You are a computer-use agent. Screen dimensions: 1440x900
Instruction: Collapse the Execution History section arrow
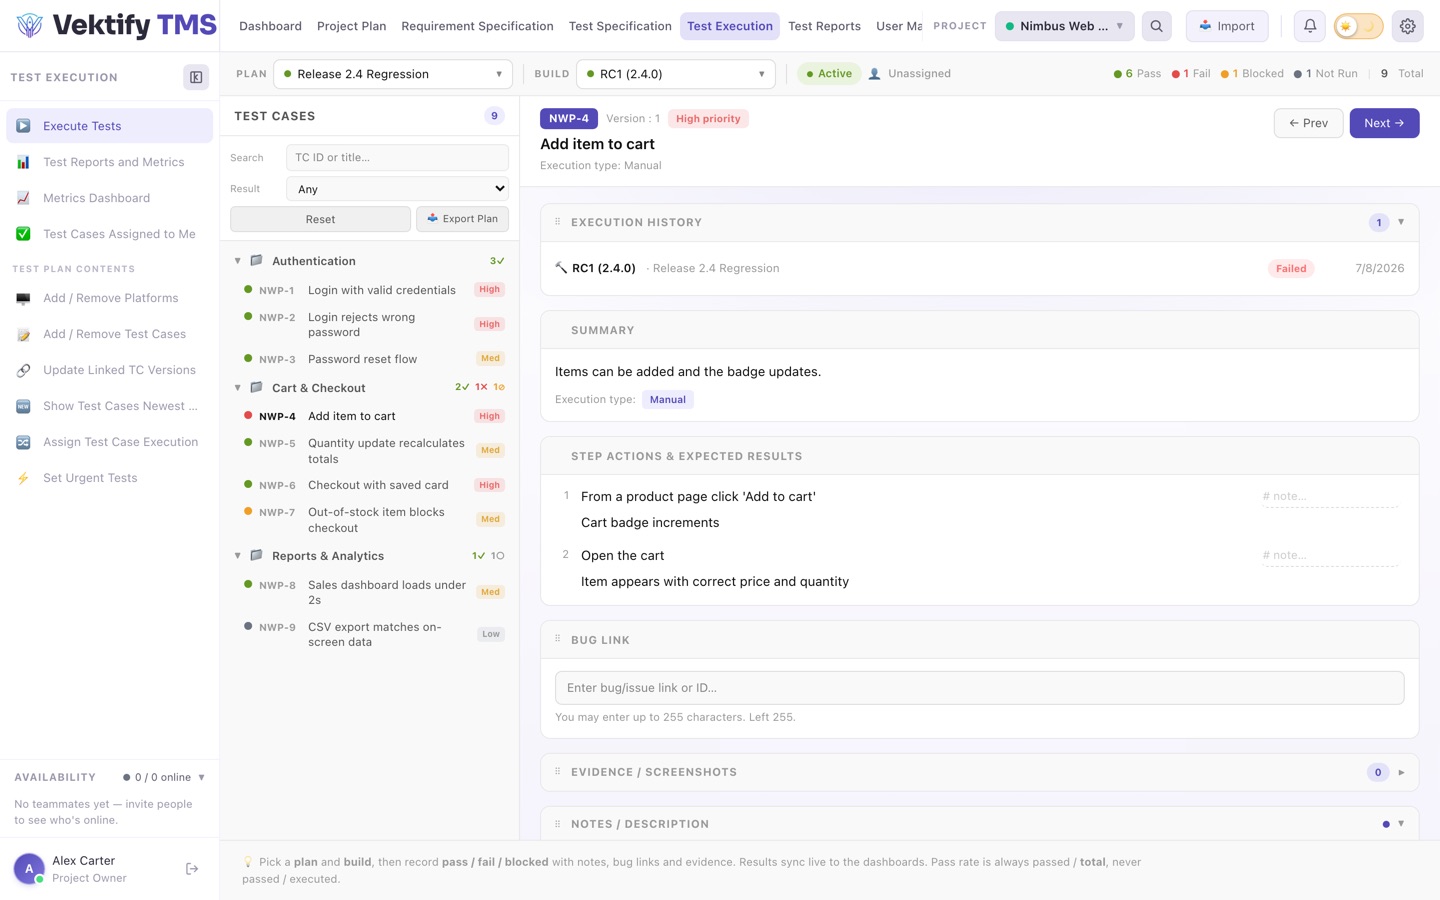pos(1401,222)
